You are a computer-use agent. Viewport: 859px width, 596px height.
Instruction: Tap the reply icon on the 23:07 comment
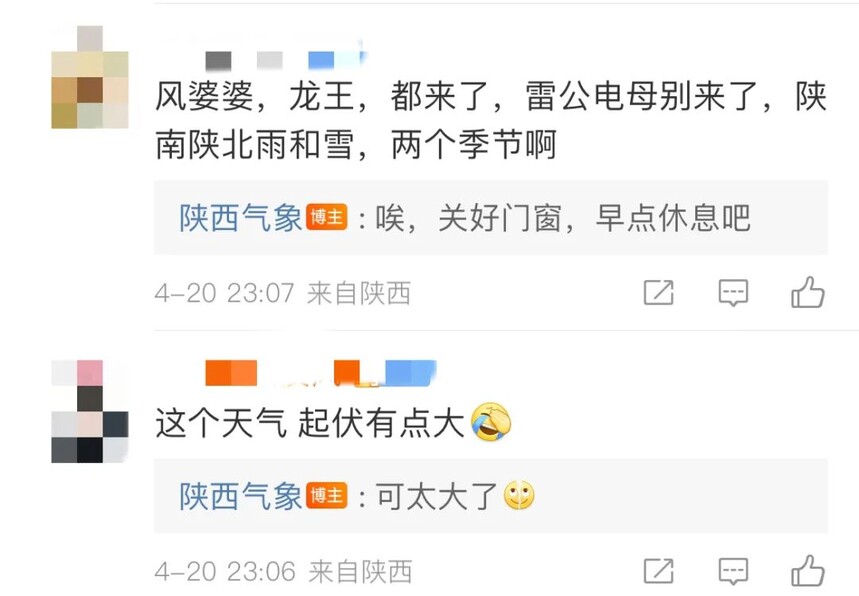click(x=733, y=293)
